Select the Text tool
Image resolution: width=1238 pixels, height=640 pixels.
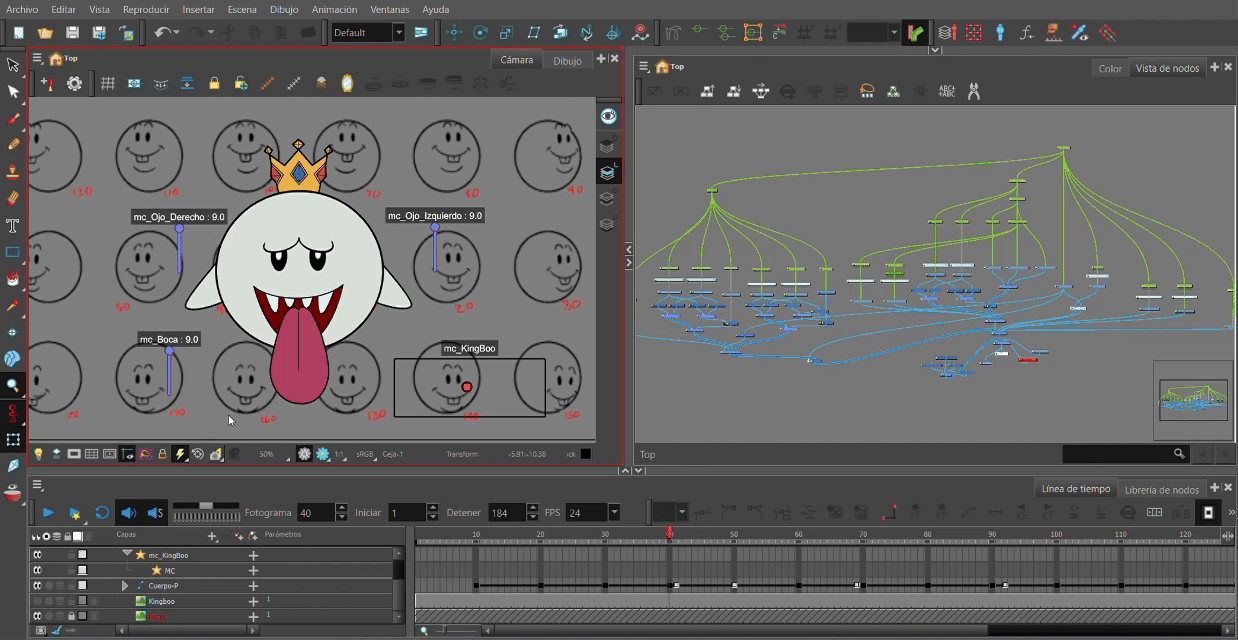[13, 225]
